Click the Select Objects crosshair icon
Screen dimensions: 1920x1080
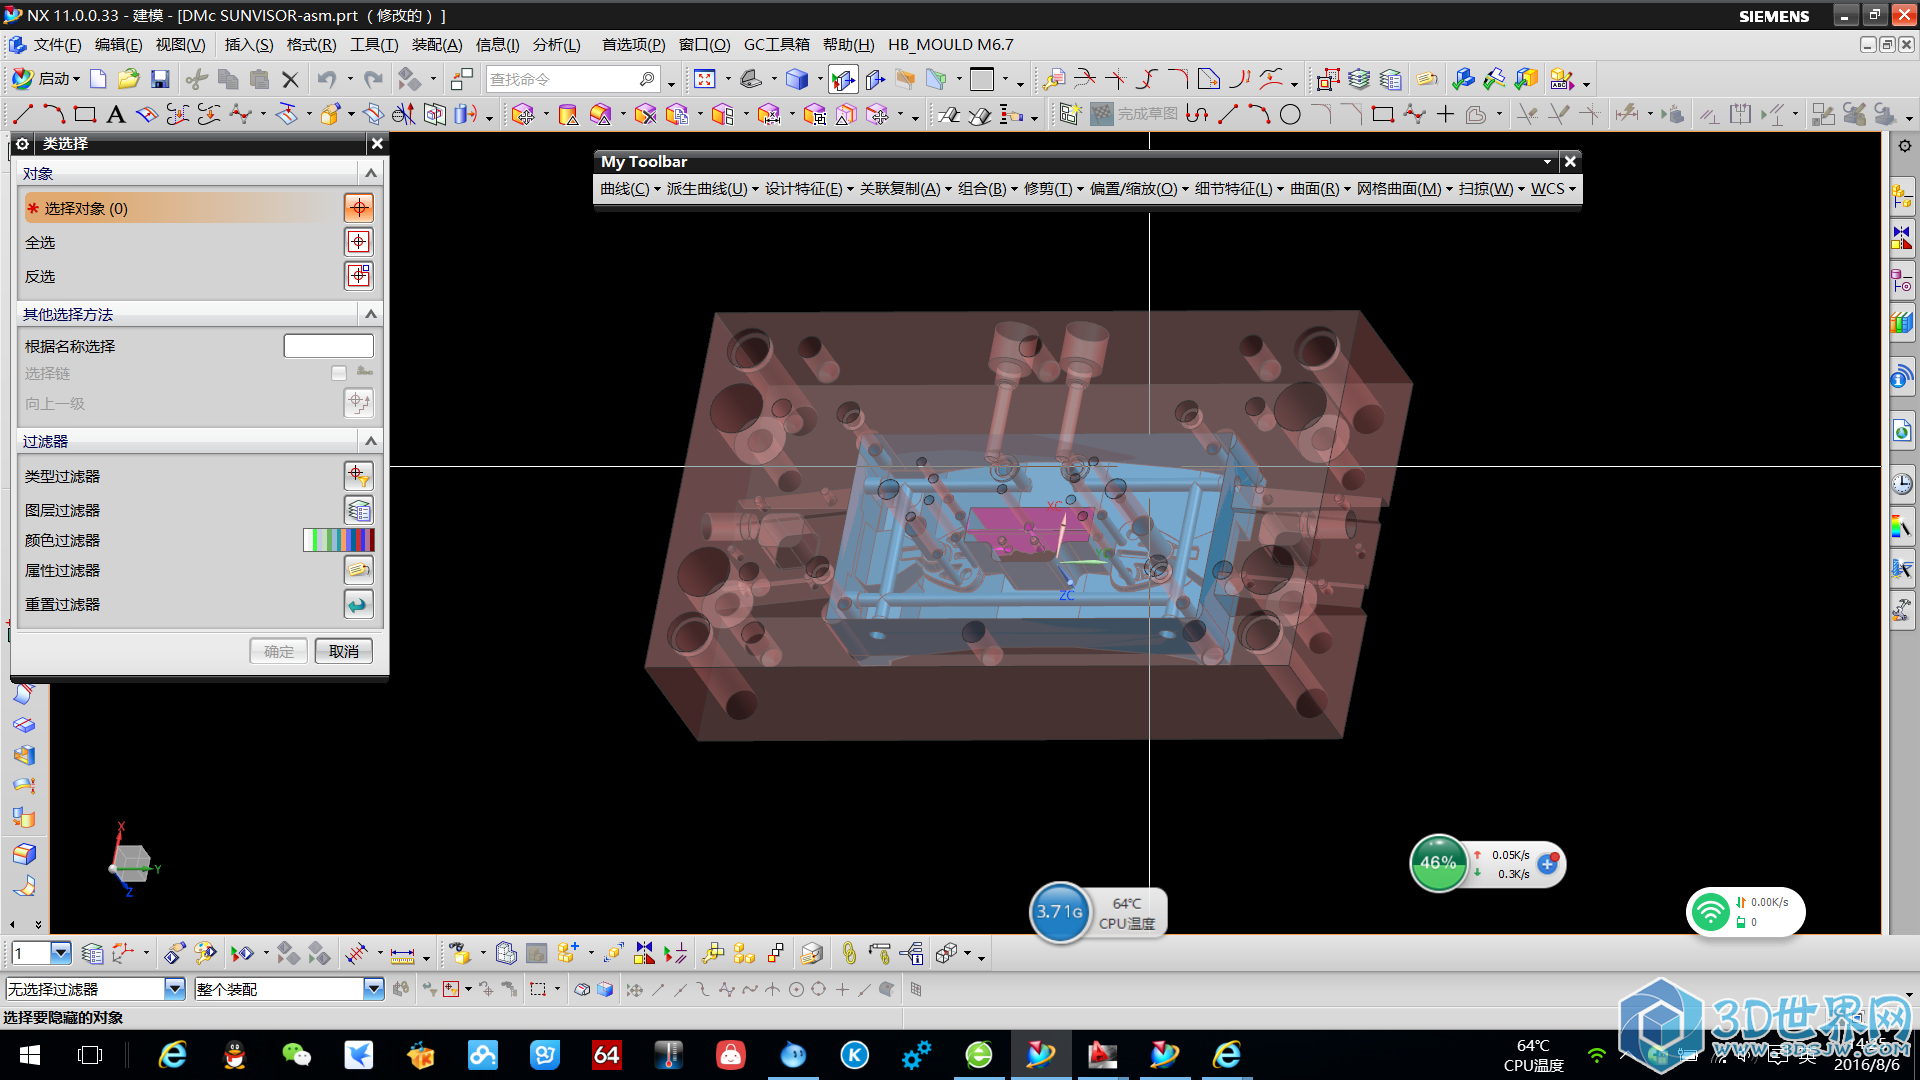coord(358,208)
